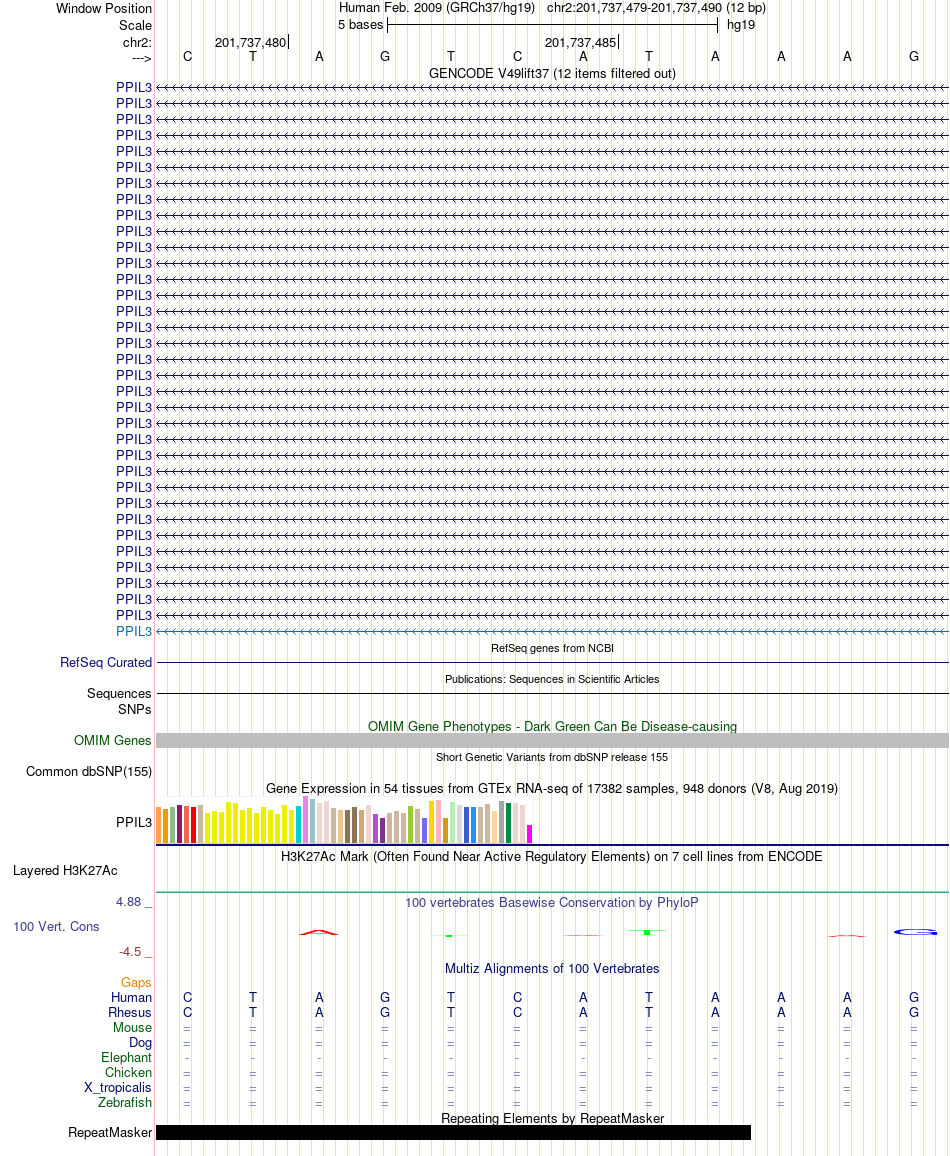The image size is (950, 1156).
Task: Click the ---> base sequence direction label
Action: click(142, 58)
